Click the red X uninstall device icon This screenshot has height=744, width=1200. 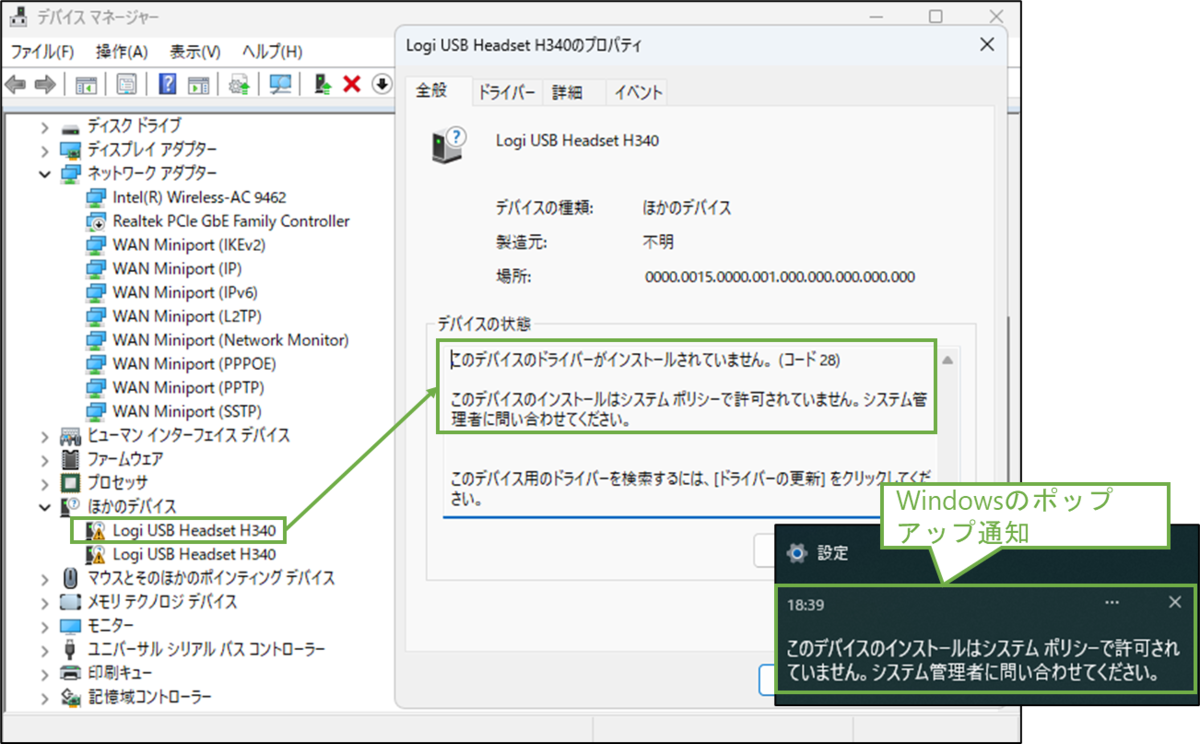[352, 84]
